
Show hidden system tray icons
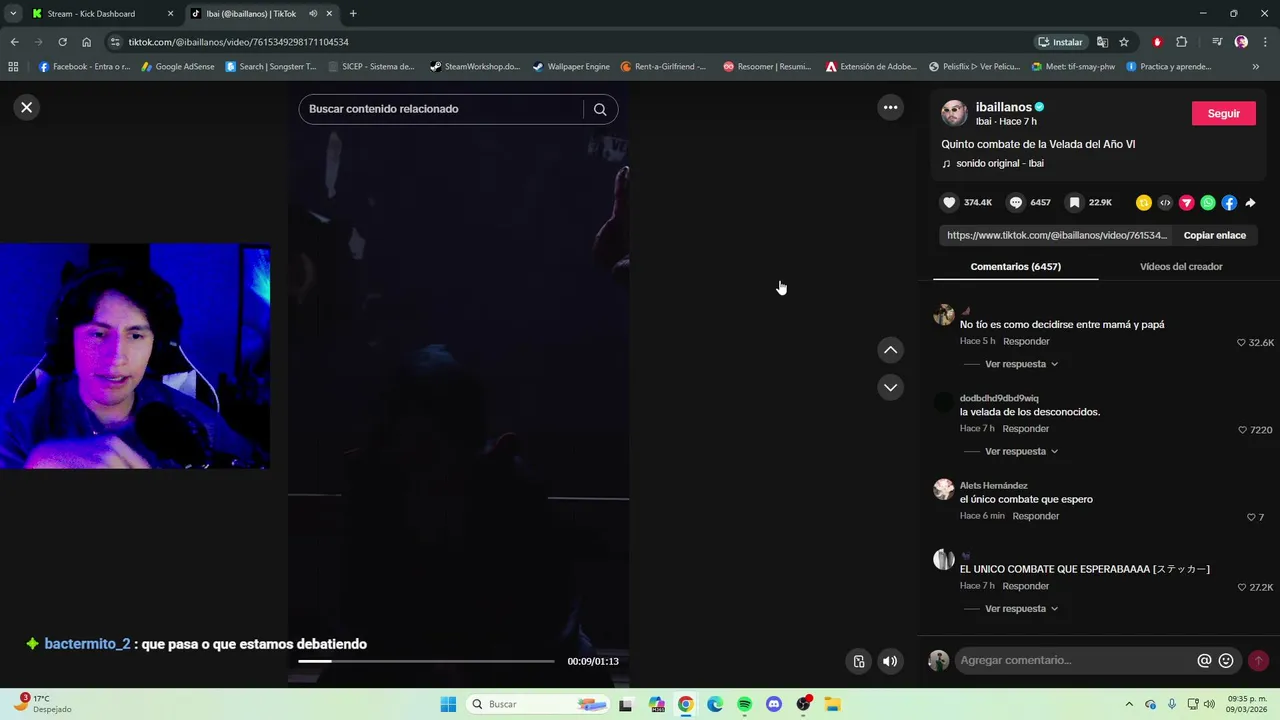tap(1129, 704)
